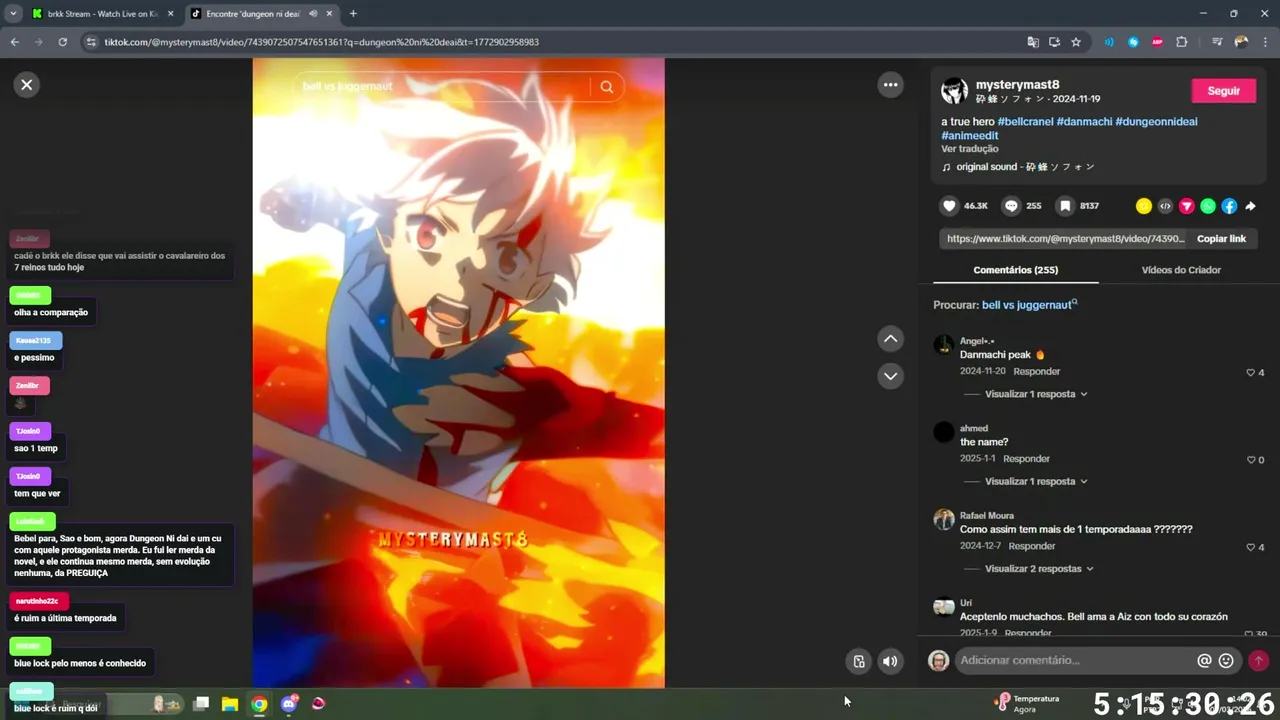1280x720 pixels.
Task: Mute the TikTok tab via tab speaker icon
Action: coord(314,14)
